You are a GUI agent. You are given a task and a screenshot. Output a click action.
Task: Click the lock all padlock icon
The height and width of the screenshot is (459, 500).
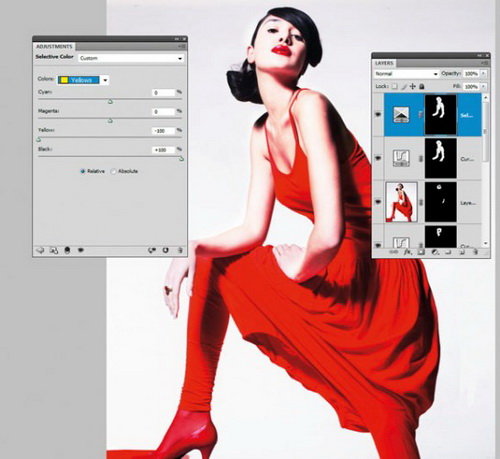[x=422, y=86]
